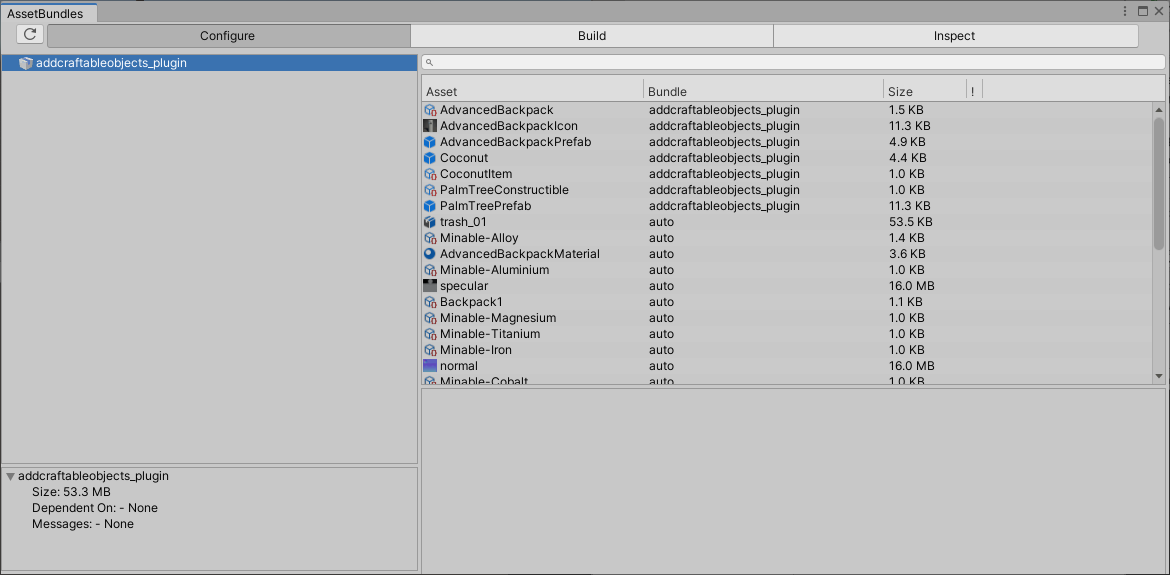Click the AdvancedBackpackPrefab cube icon
Image resolution: width=1170 pixels, height=575 pixels.
click(430, 142)
